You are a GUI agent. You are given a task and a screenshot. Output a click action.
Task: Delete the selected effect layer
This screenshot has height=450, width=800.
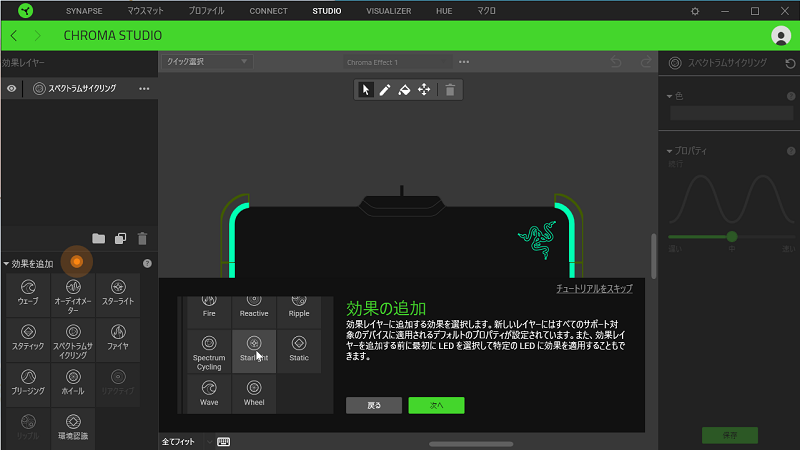click(142, 238)
